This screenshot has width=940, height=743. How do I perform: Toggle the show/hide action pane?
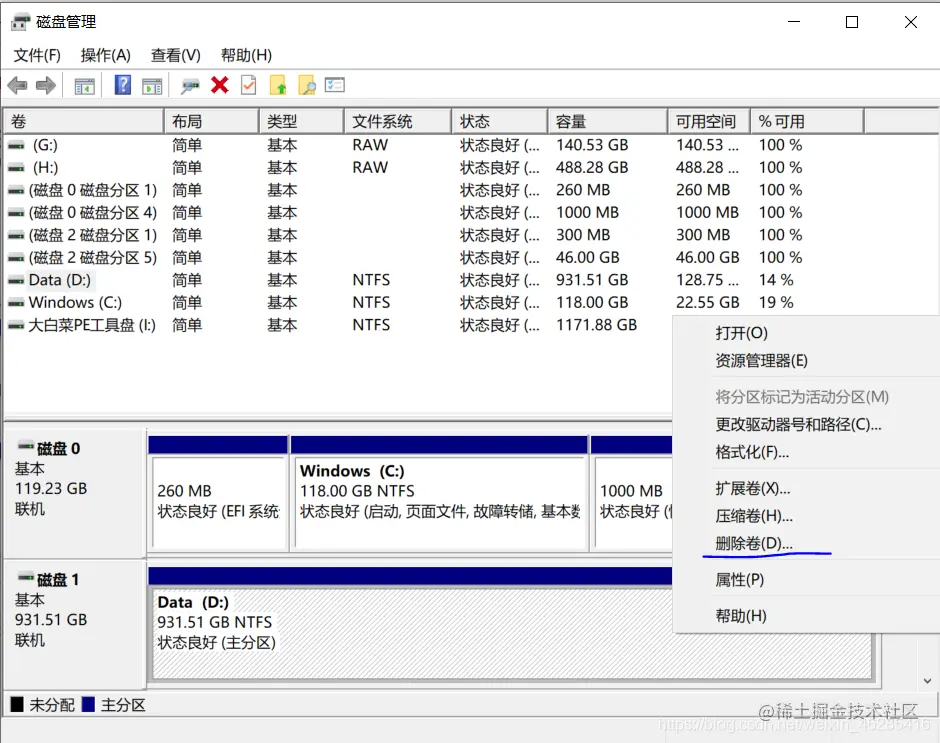(152, 85)
